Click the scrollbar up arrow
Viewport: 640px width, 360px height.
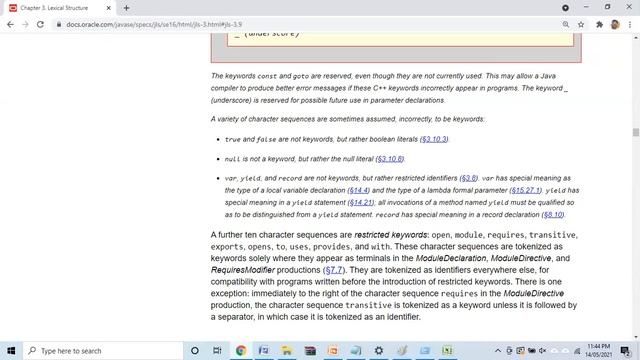pyautogui.click(x=636, y=38)
